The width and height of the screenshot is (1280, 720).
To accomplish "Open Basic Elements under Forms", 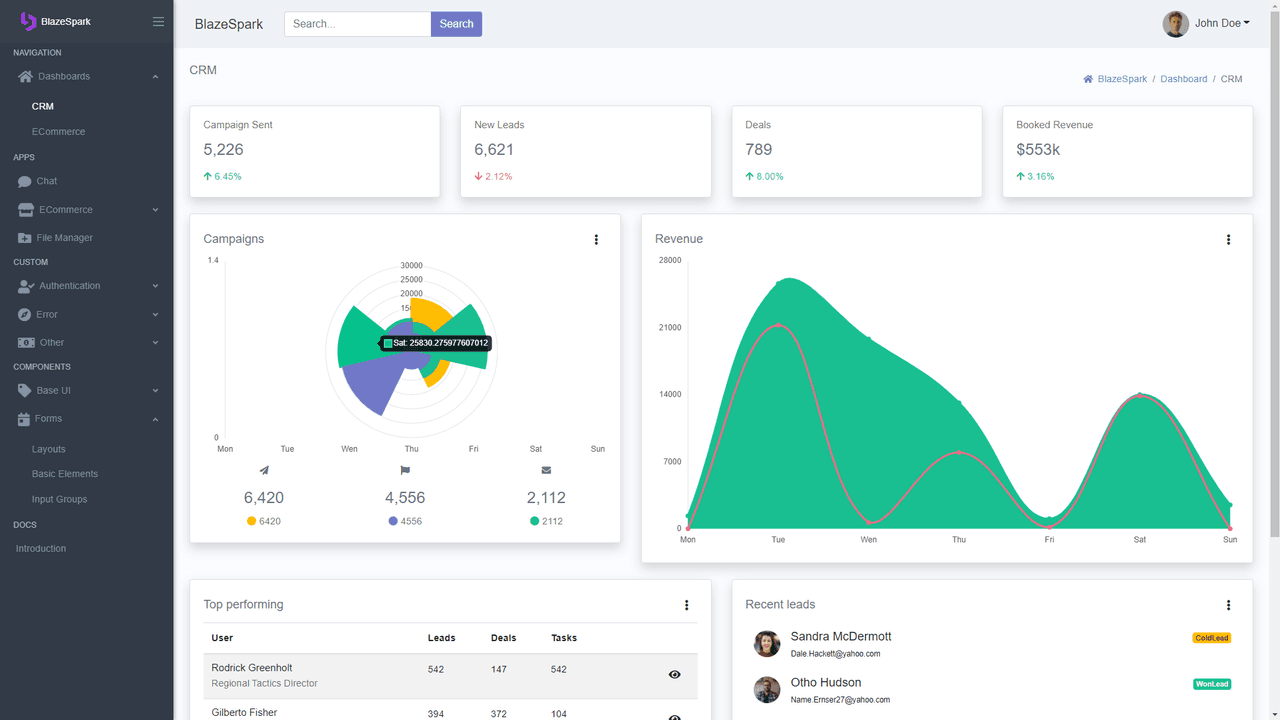I will (65, 474).
